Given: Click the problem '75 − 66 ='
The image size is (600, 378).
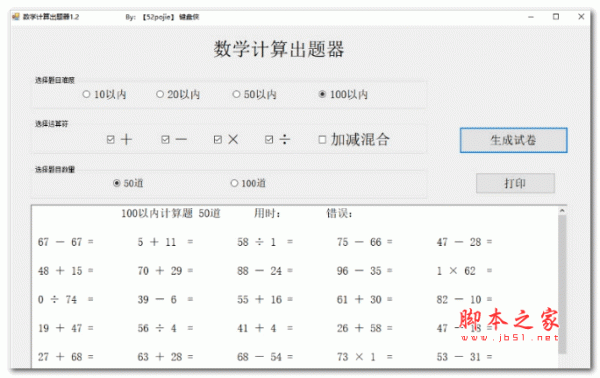Looking at the screenshot, I should pos(365,242).
